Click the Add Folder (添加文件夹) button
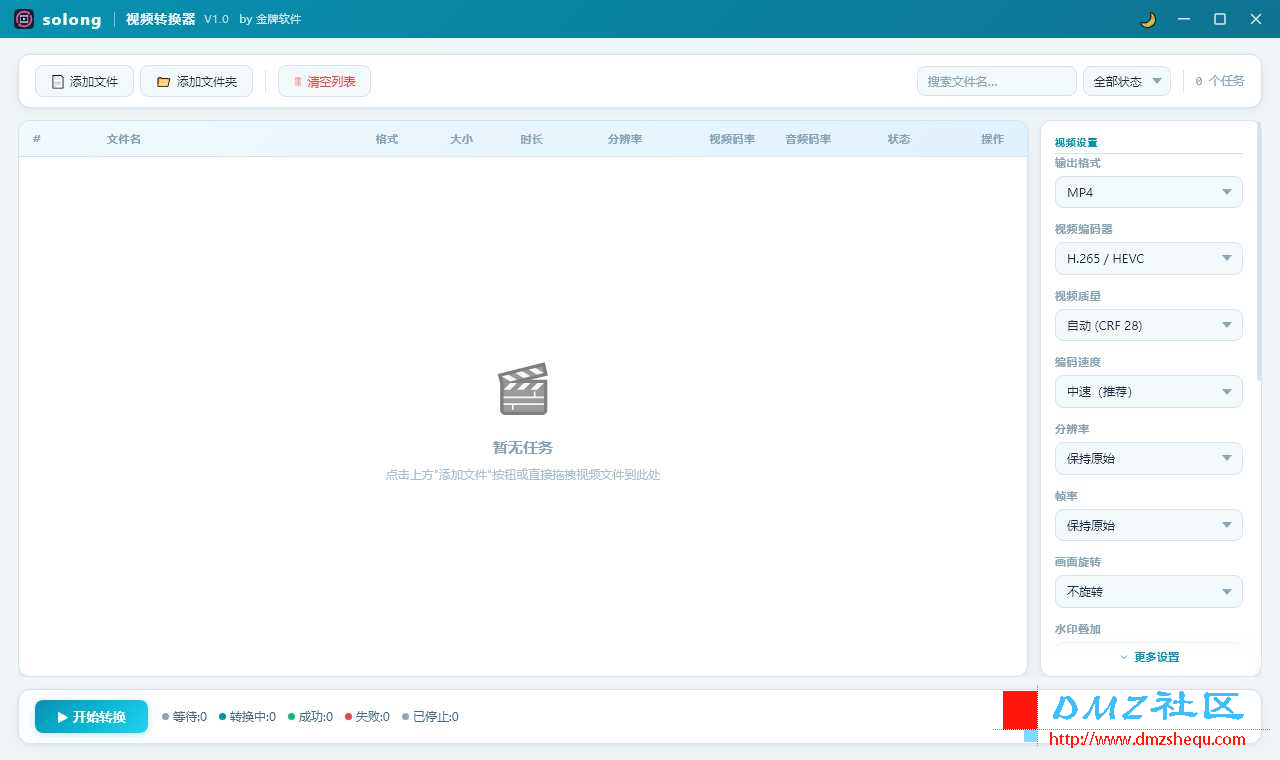This screenshot has width=1280, height=760. coord(196,81)
